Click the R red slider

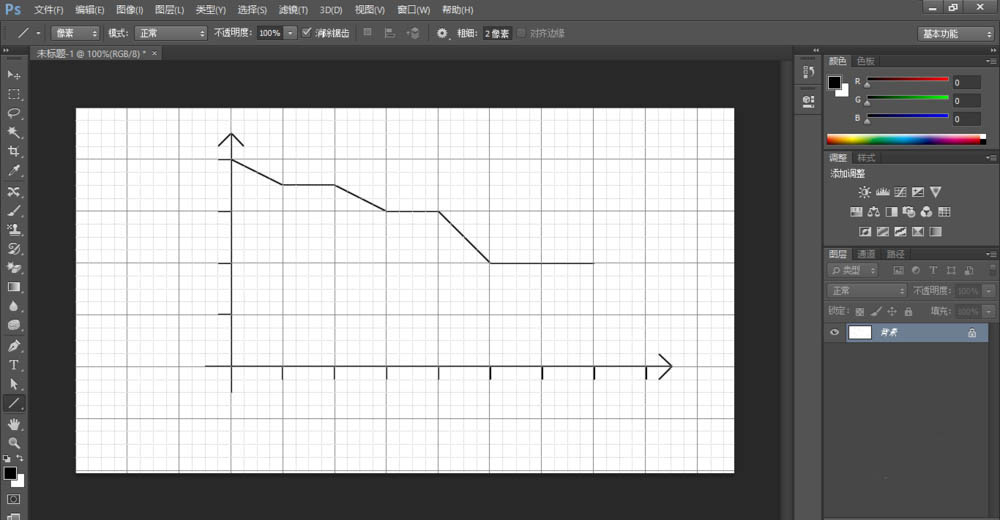coord(907,80)
